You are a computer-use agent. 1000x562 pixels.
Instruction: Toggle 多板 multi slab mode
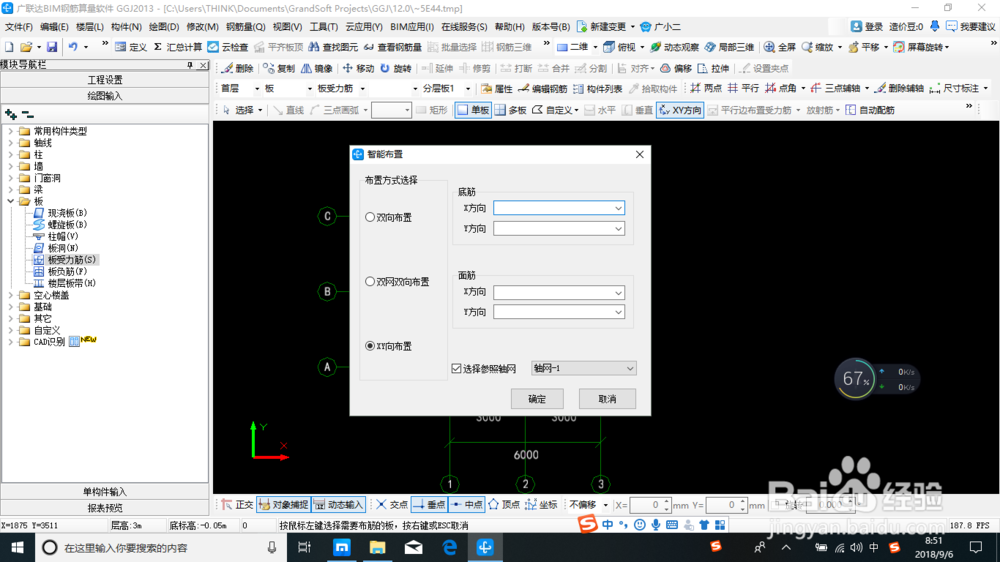510,110
